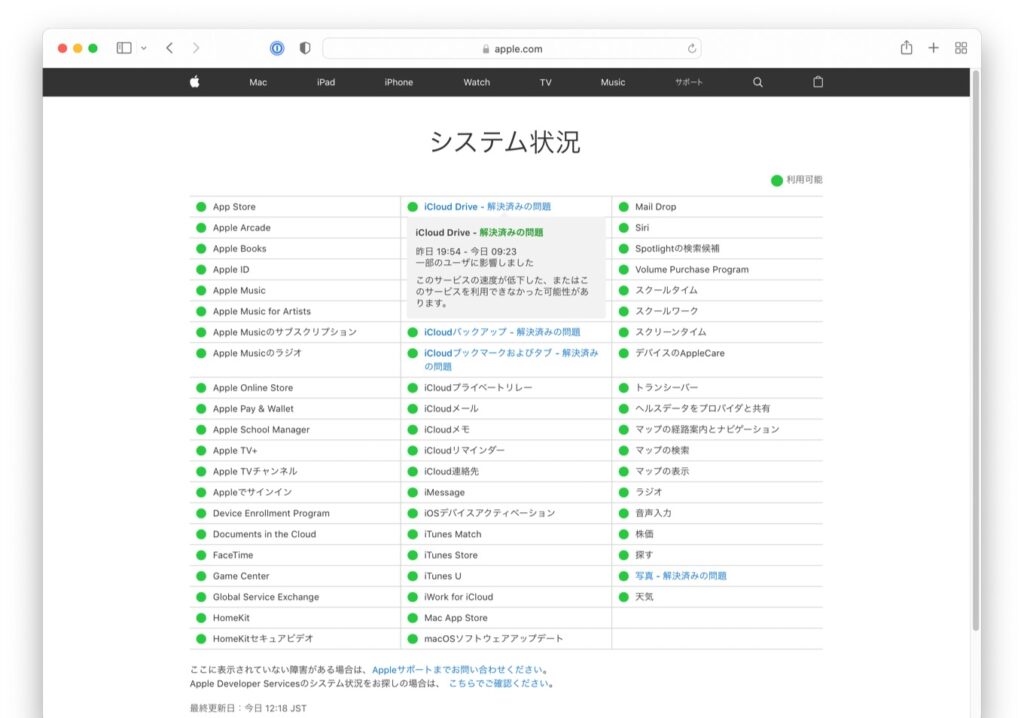Open the Mac menu item
The height and width of the screenshot is (718, 1024).
[x=258, y=82]
